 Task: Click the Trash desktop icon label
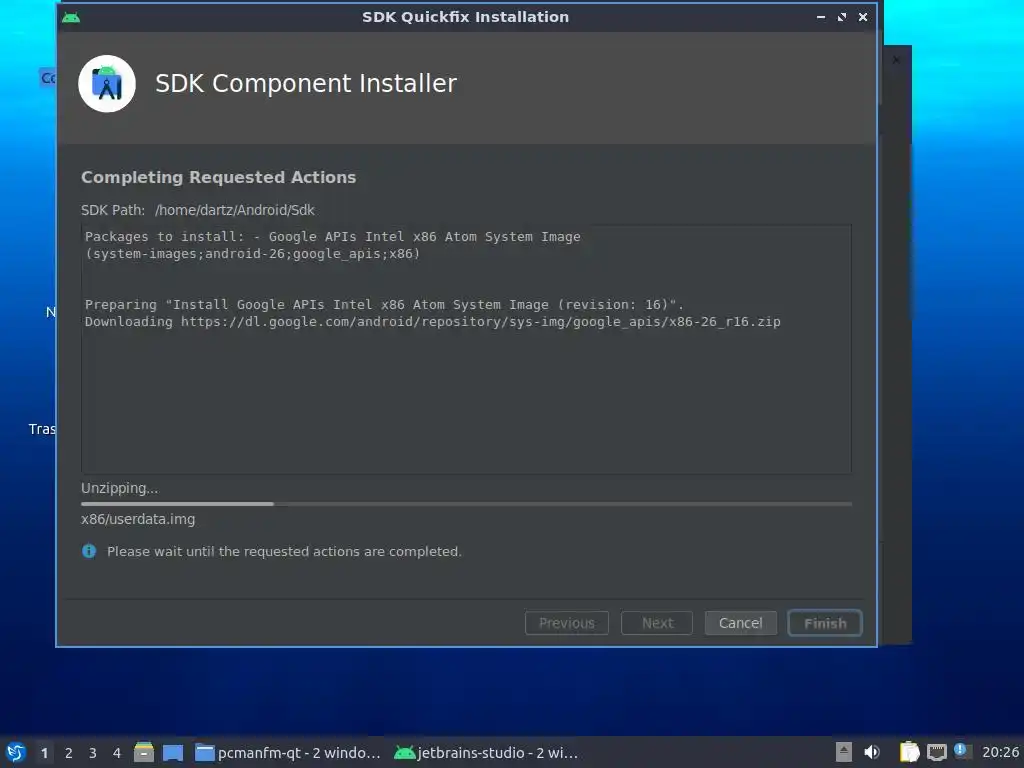42,429
